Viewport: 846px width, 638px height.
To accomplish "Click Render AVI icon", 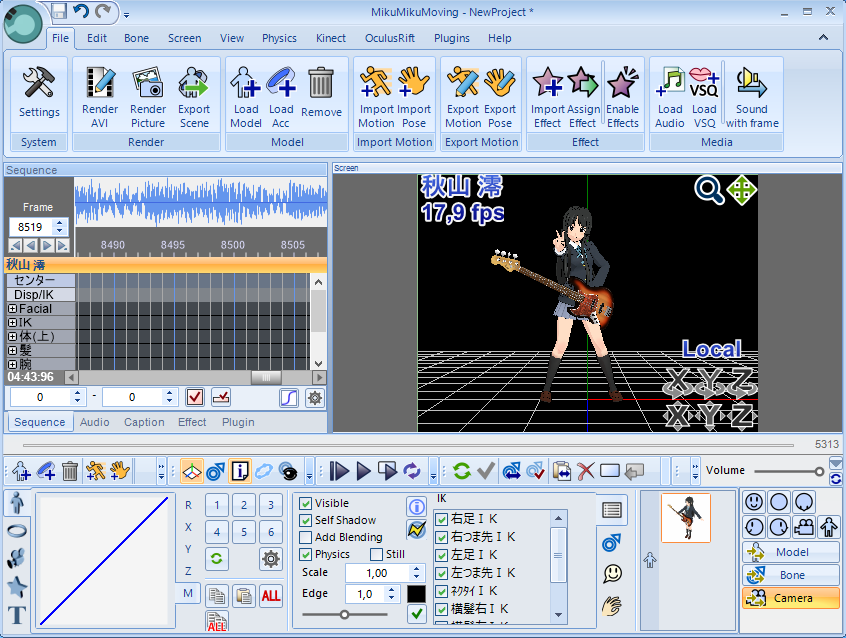I will click(x=100, y=82).
